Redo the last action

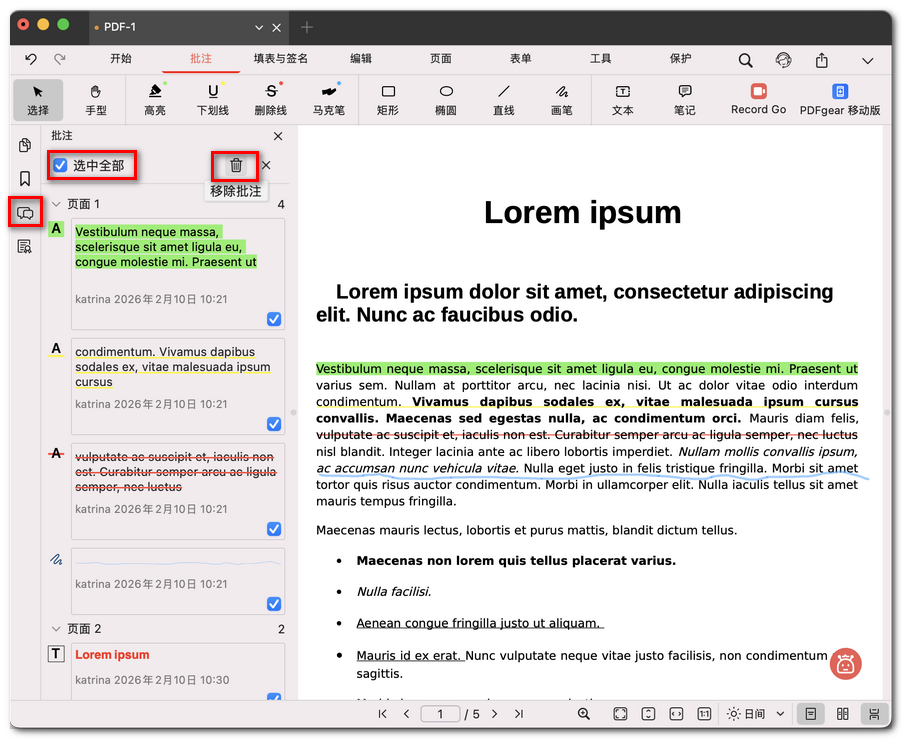coord(60,59)
